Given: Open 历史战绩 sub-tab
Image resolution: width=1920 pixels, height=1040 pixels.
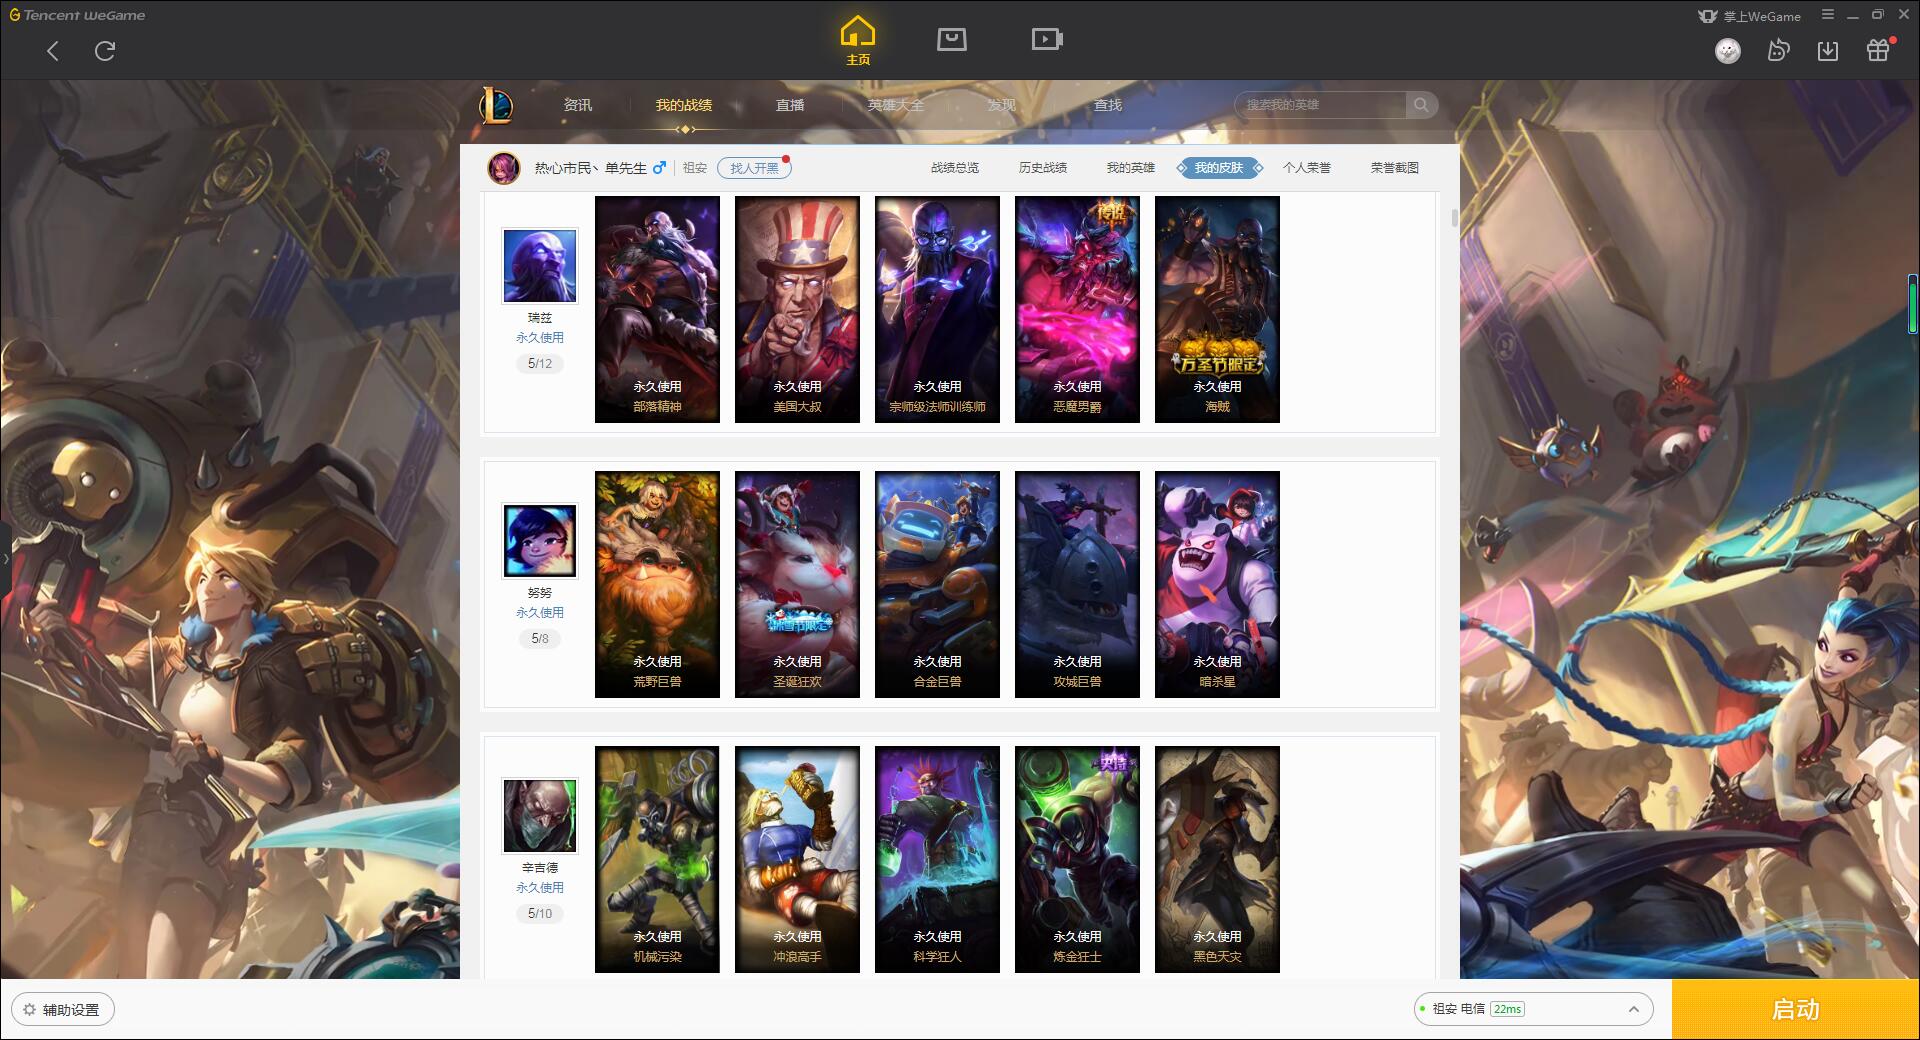Looking at the screenshot, I should point(1043,168).
